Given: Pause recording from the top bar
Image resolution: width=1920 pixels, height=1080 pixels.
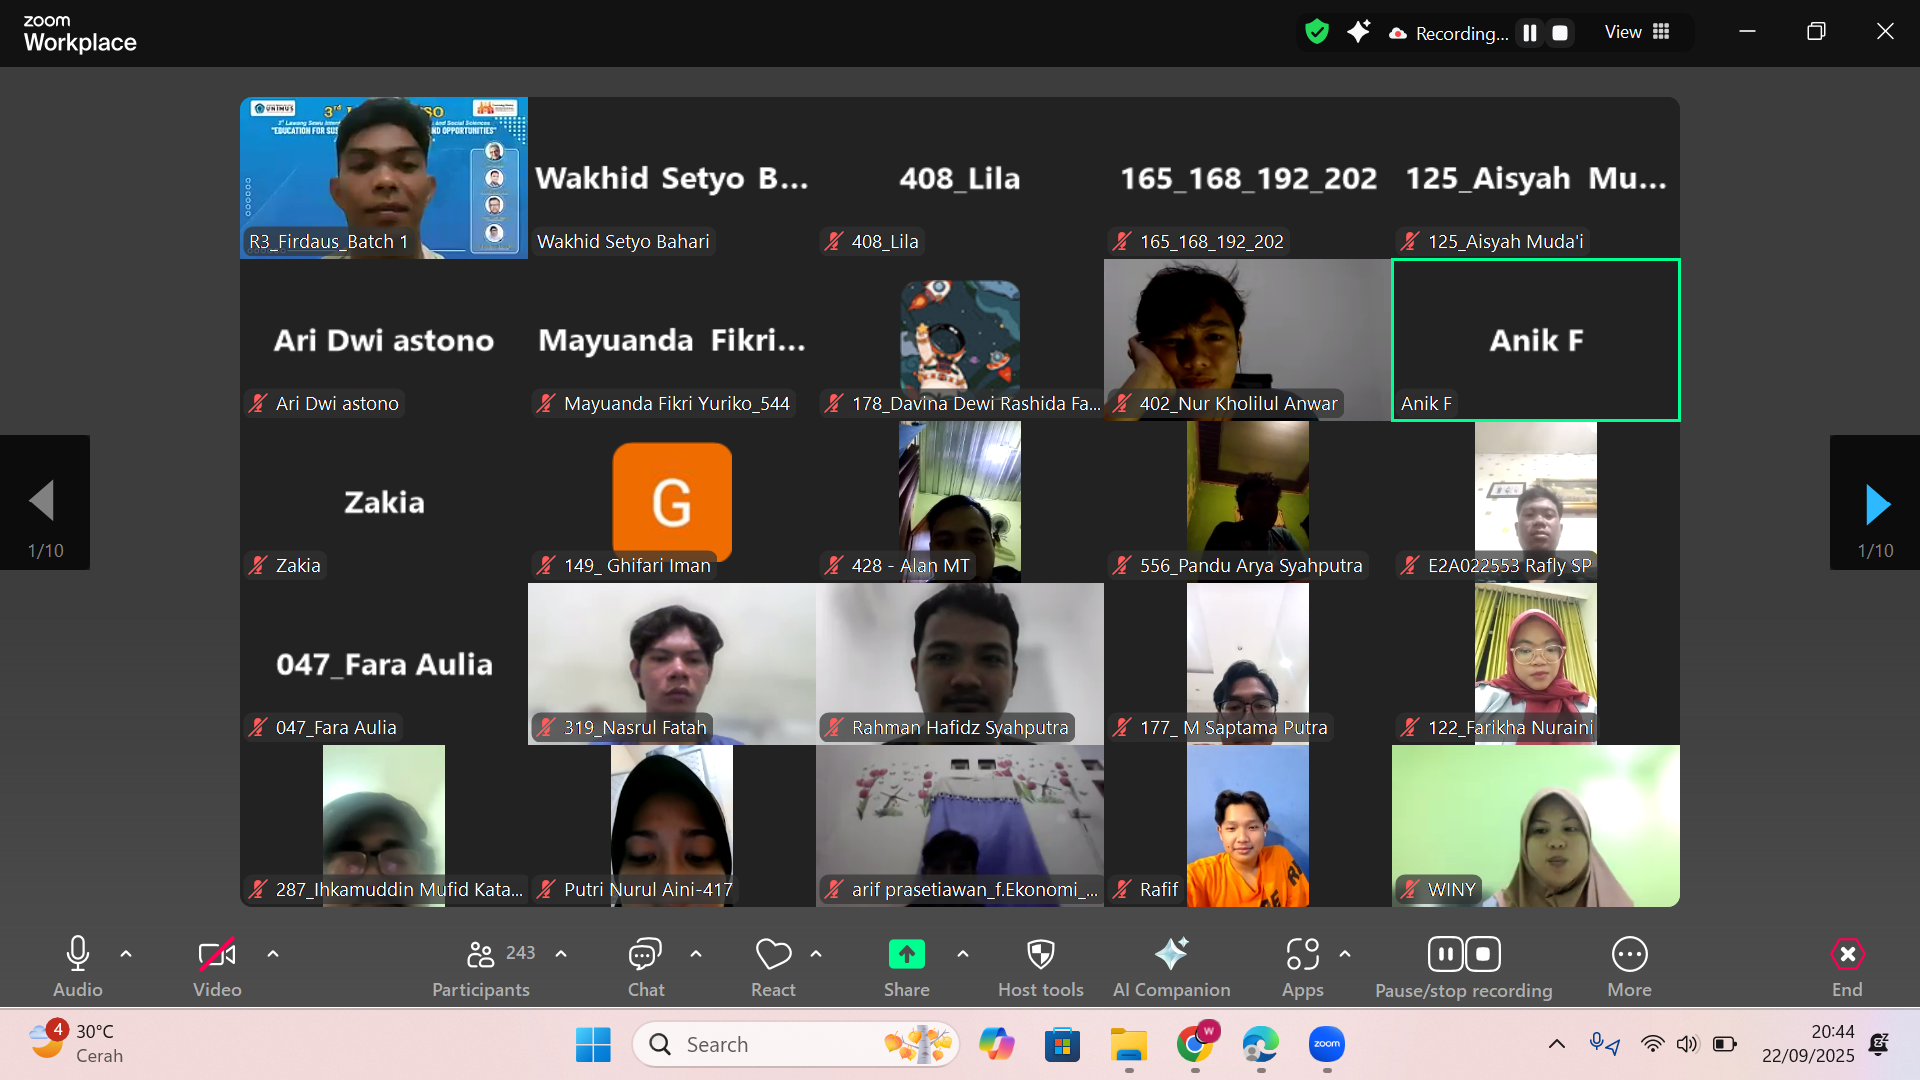Looking at the screenshot, I should [1530, 33].
